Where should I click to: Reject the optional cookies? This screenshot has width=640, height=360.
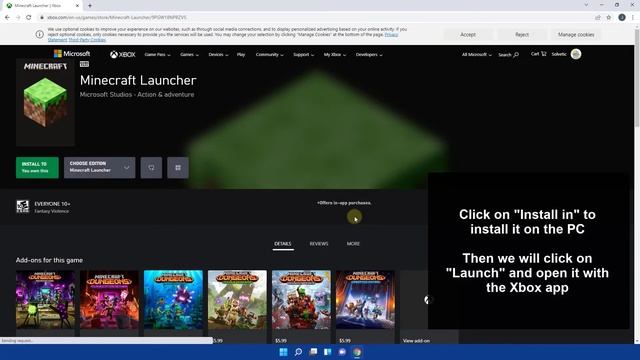[x=522, y=35]
